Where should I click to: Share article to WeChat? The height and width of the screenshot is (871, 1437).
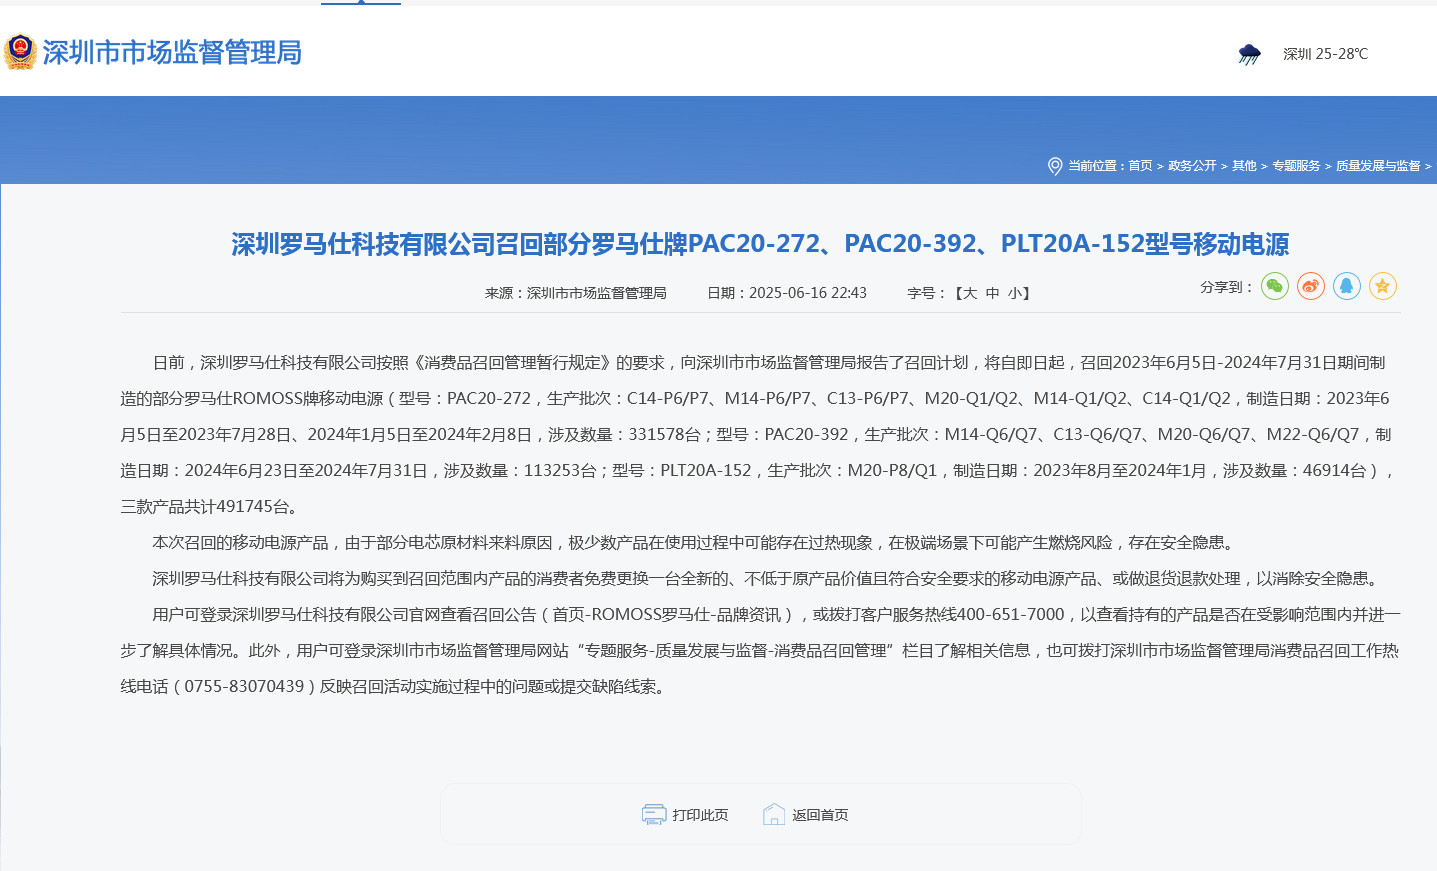[x=1274, y=287]
